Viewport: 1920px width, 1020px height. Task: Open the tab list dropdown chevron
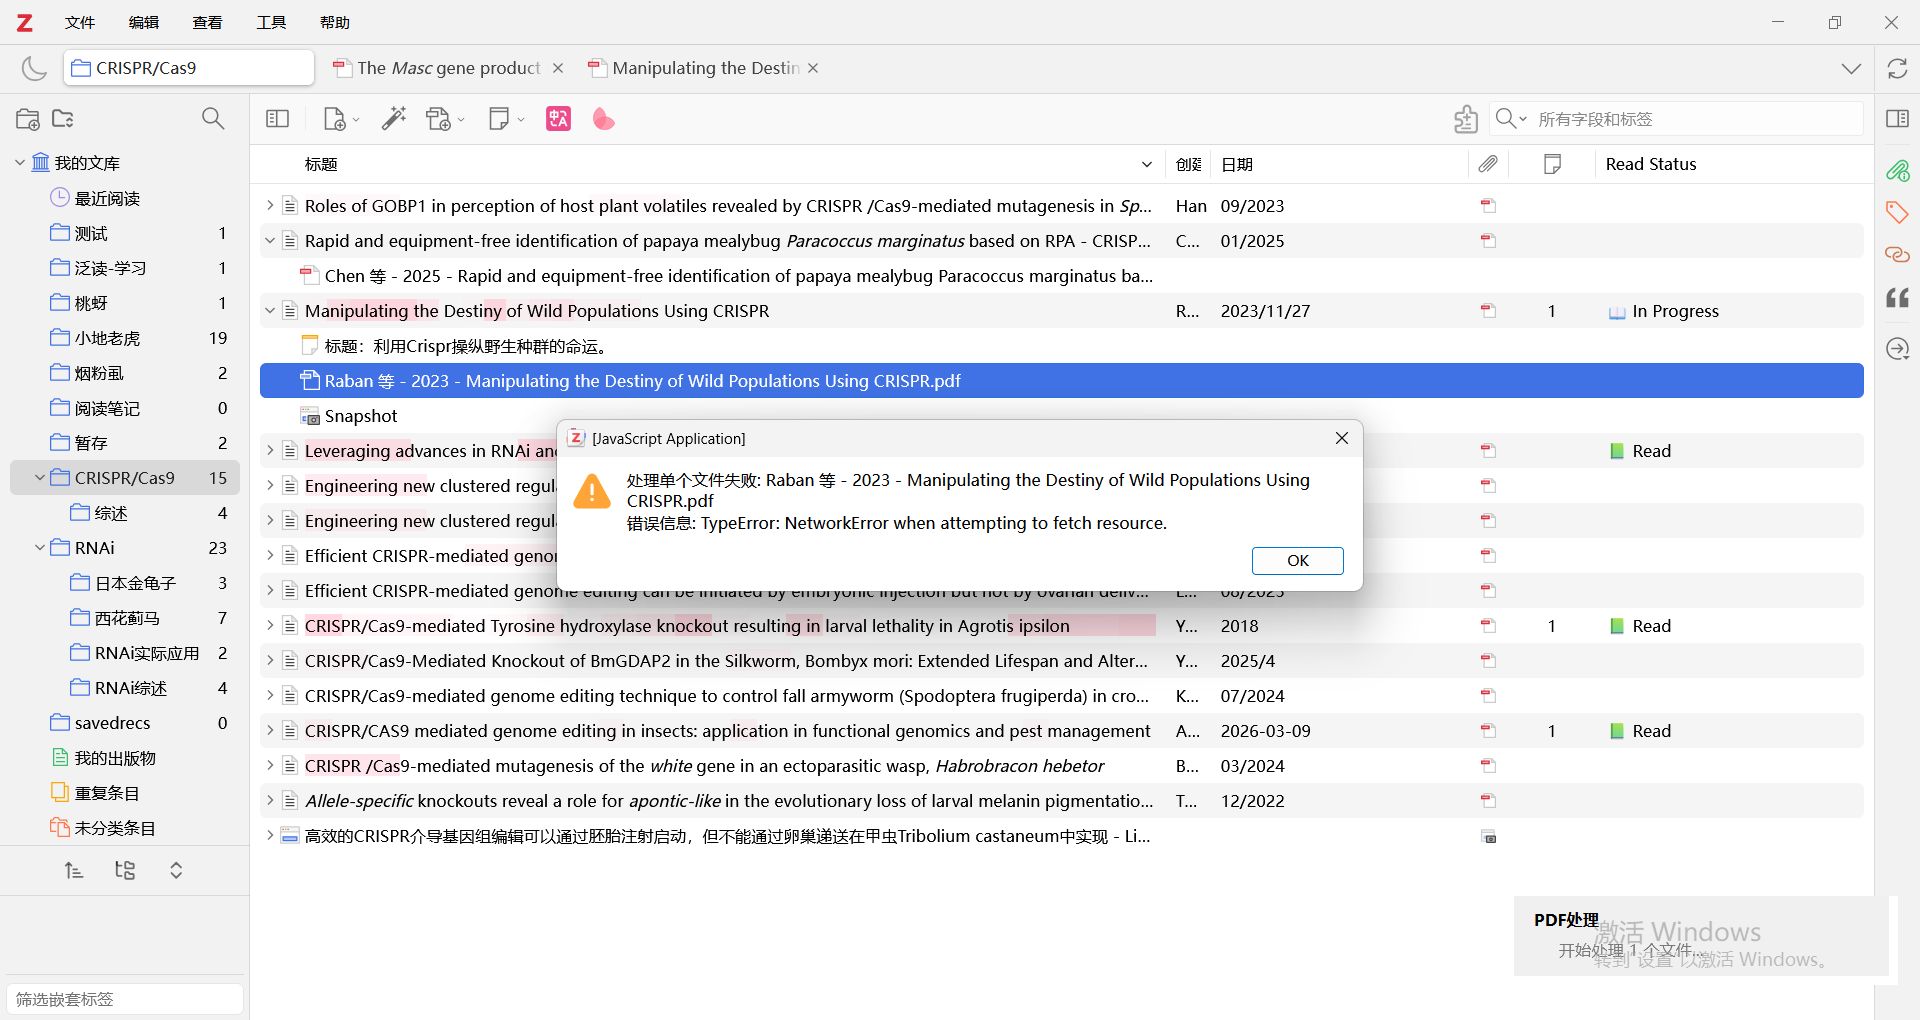coord(1851,68)
